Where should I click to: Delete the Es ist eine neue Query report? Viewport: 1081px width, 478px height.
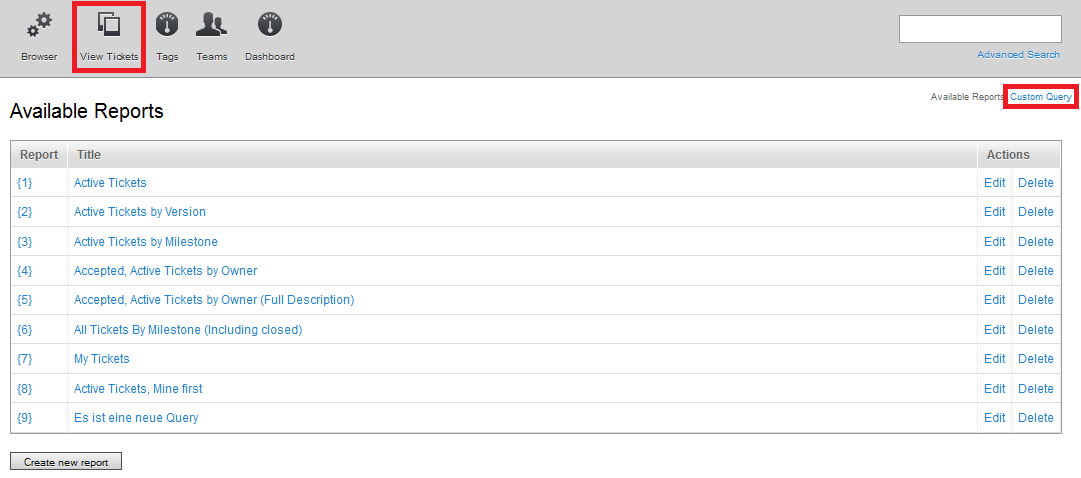pos(1035,418)
